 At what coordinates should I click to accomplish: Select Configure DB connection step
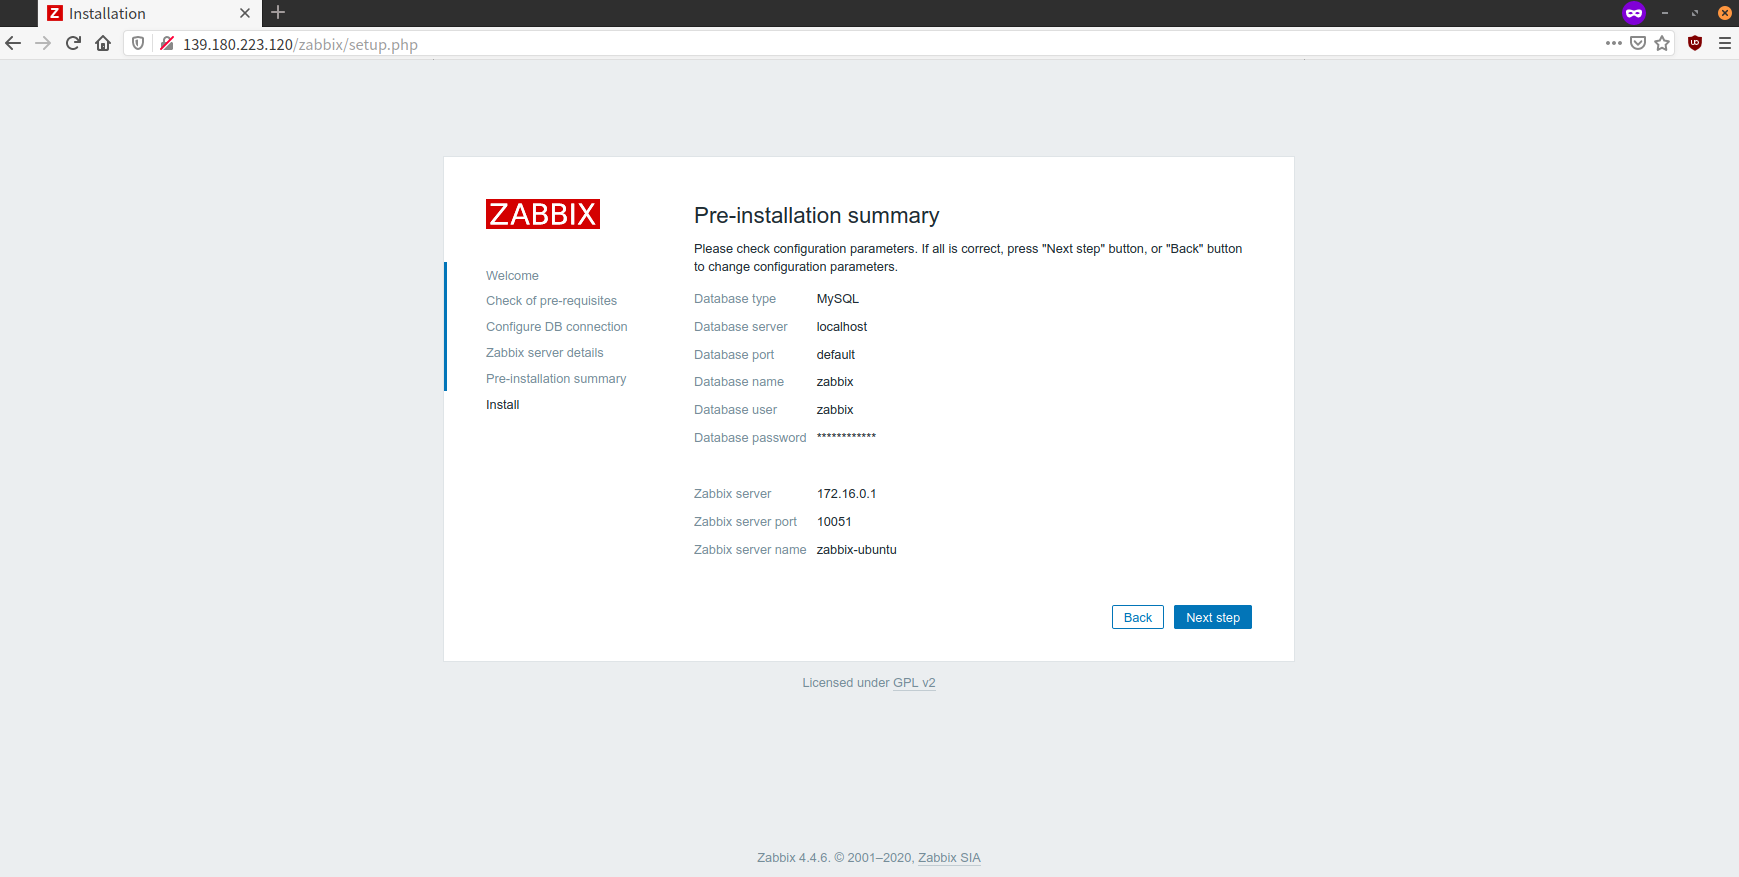(x=556, y=327)
